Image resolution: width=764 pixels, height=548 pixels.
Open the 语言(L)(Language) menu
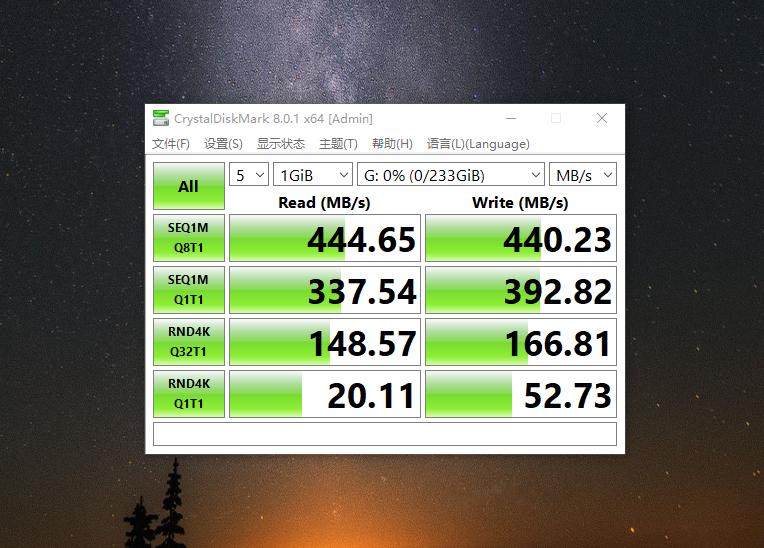pos(478,144)
